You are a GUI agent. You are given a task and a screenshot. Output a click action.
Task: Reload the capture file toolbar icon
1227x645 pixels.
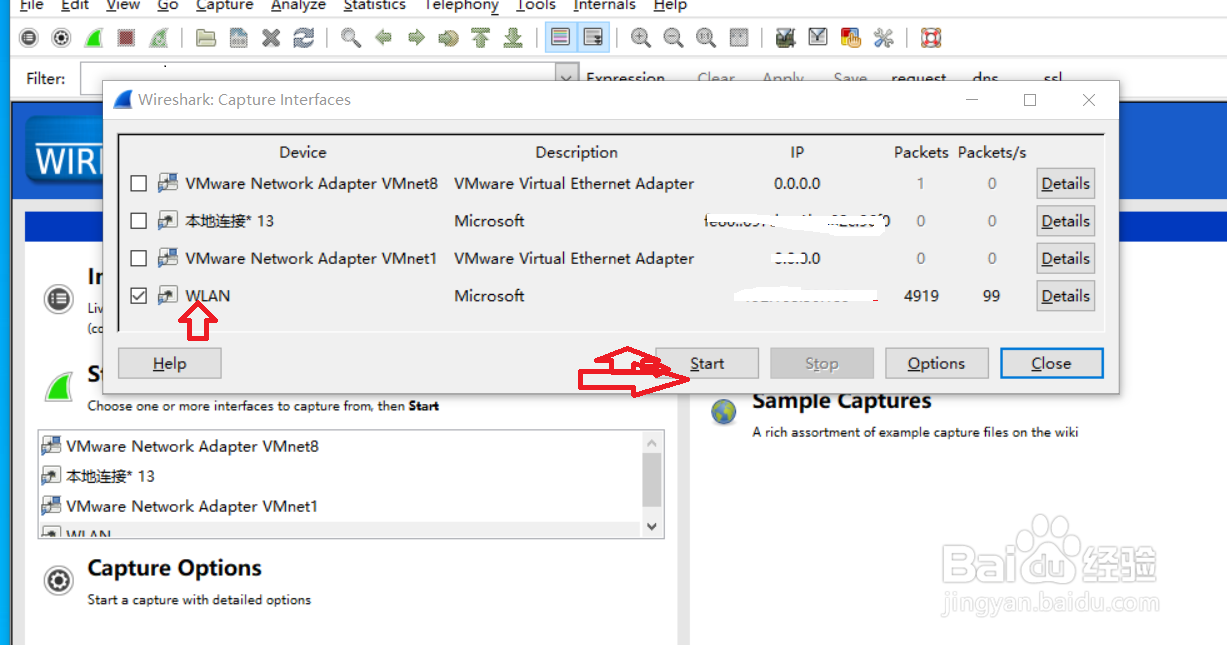(x=303, y=38)
